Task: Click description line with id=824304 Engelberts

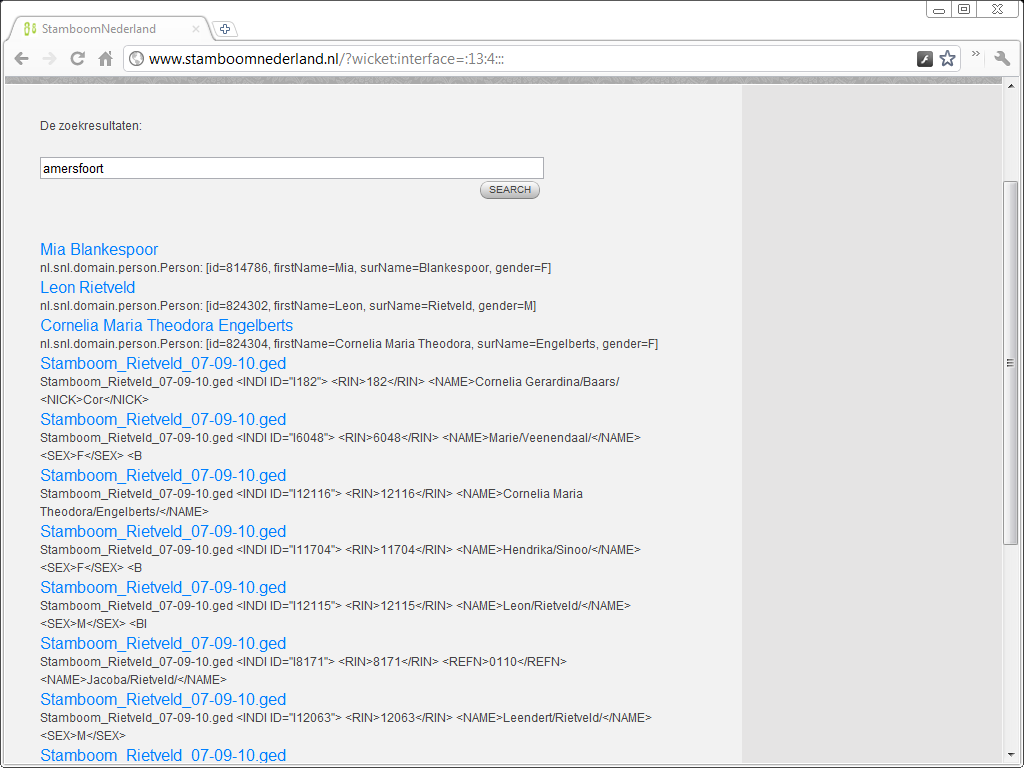Action: (x=349, y=344)
